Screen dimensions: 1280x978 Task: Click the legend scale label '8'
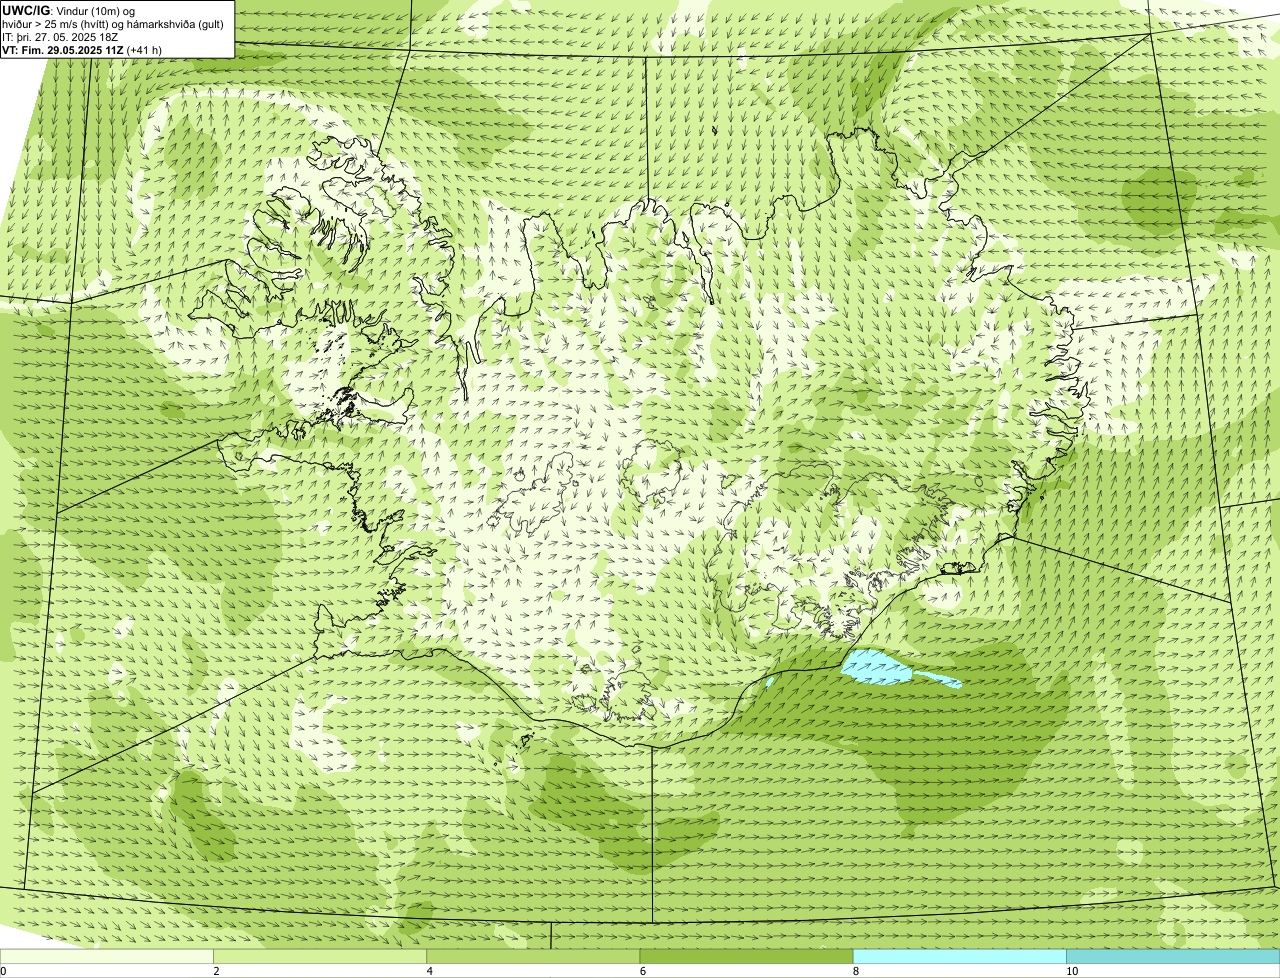tap(856, 971)
